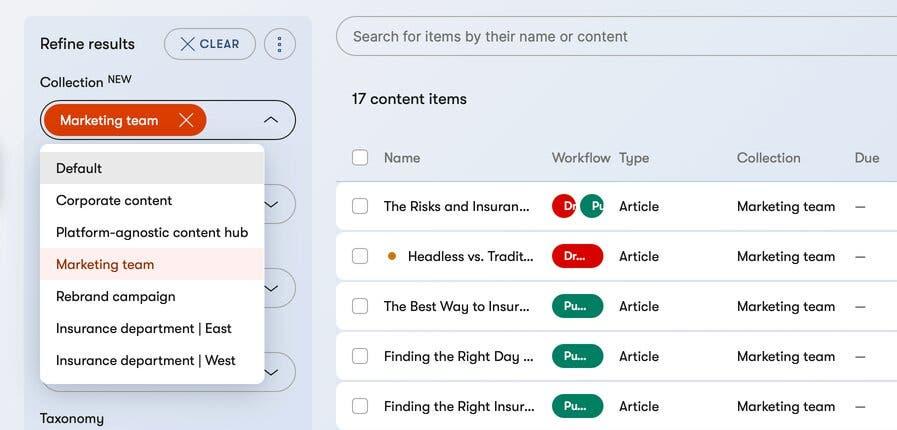897x430 pixels.
Task: Check the Risks and Insurance article checkbox
Action: 360,206
